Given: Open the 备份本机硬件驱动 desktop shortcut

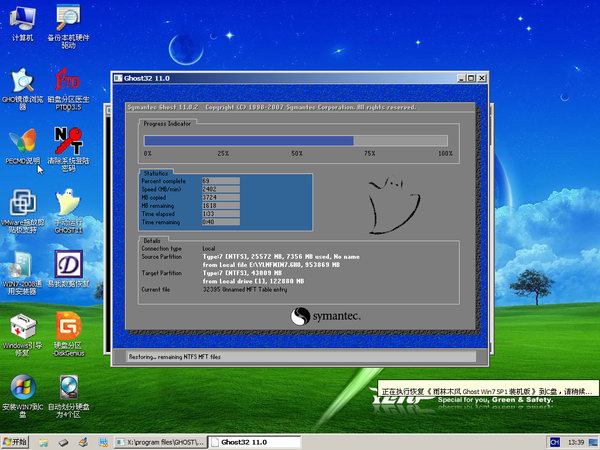Looking at the screenshot, I should coord(68,17).
